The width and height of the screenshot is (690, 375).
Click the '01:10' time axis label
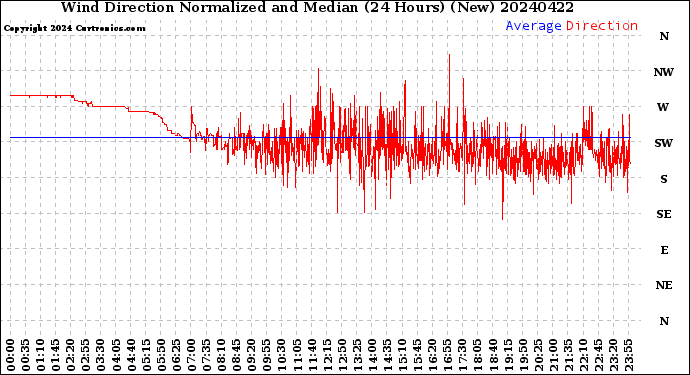click(x=40, y=355)
